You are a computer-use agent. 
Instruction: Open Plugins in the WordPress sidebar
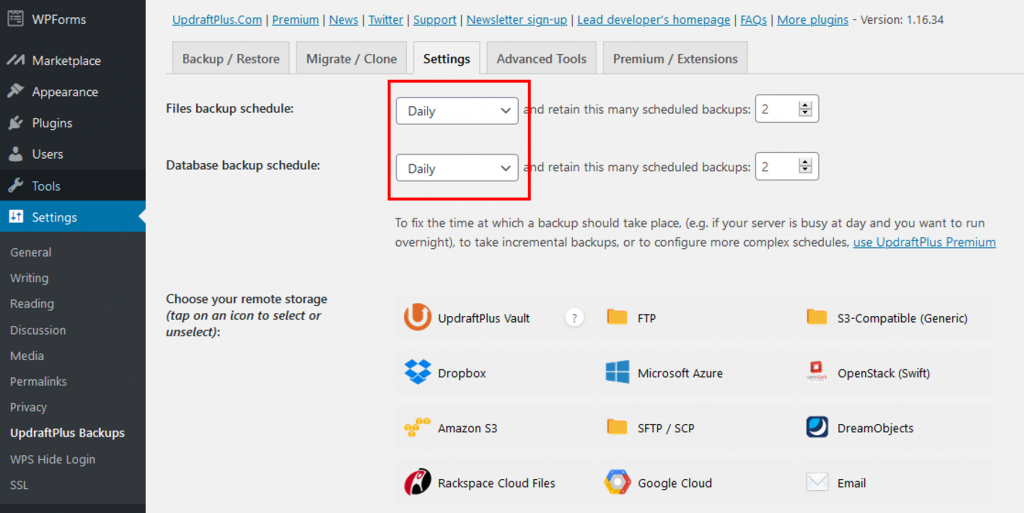click(52, 123)
